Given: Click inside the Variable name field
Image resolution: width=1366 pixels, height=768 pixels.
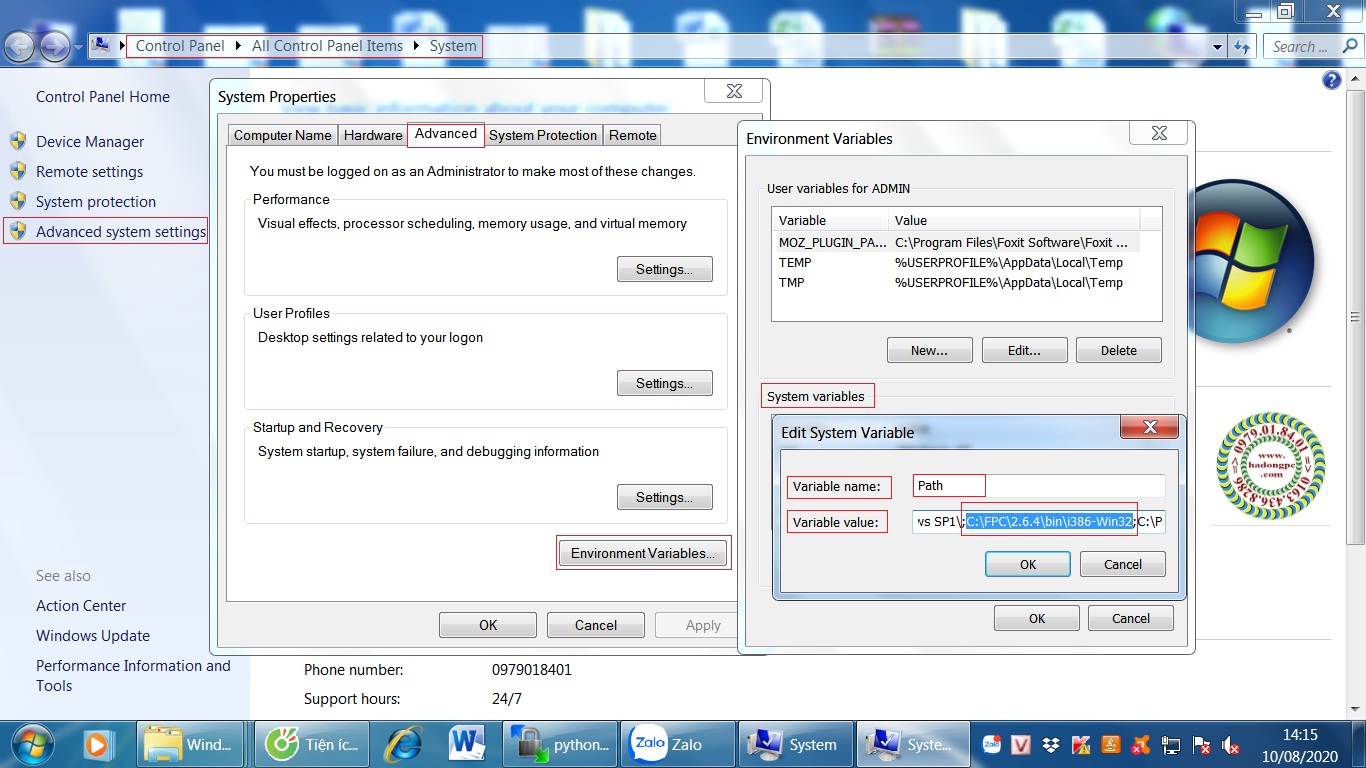Looking at the screenshot, I should click(x=1039, y=486).
